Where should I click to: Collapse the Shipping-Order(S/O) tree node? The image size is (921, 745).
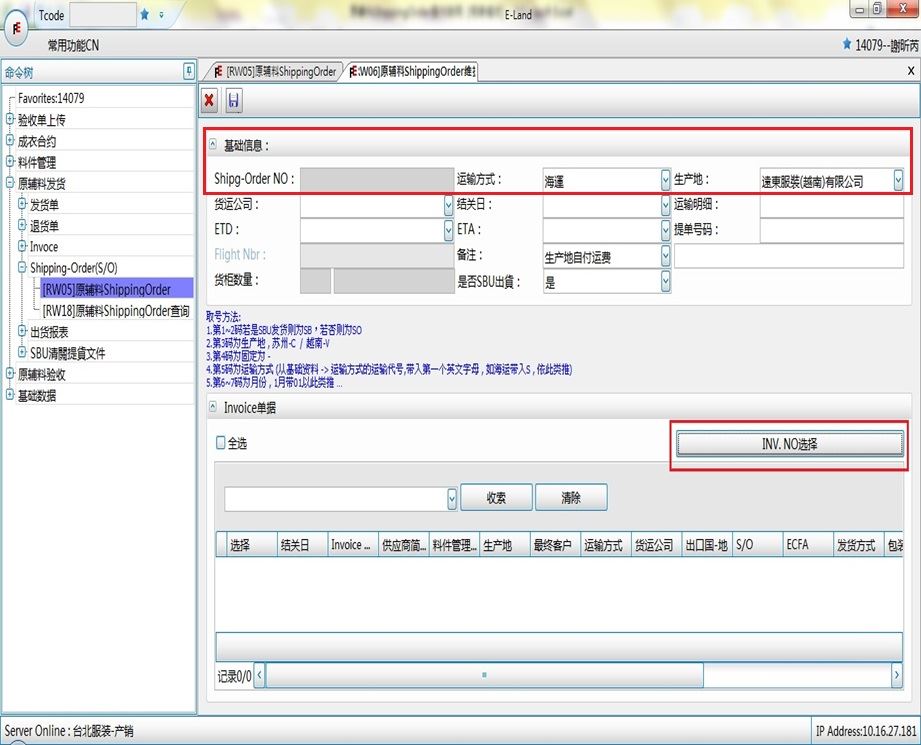(x=22, y=268)
